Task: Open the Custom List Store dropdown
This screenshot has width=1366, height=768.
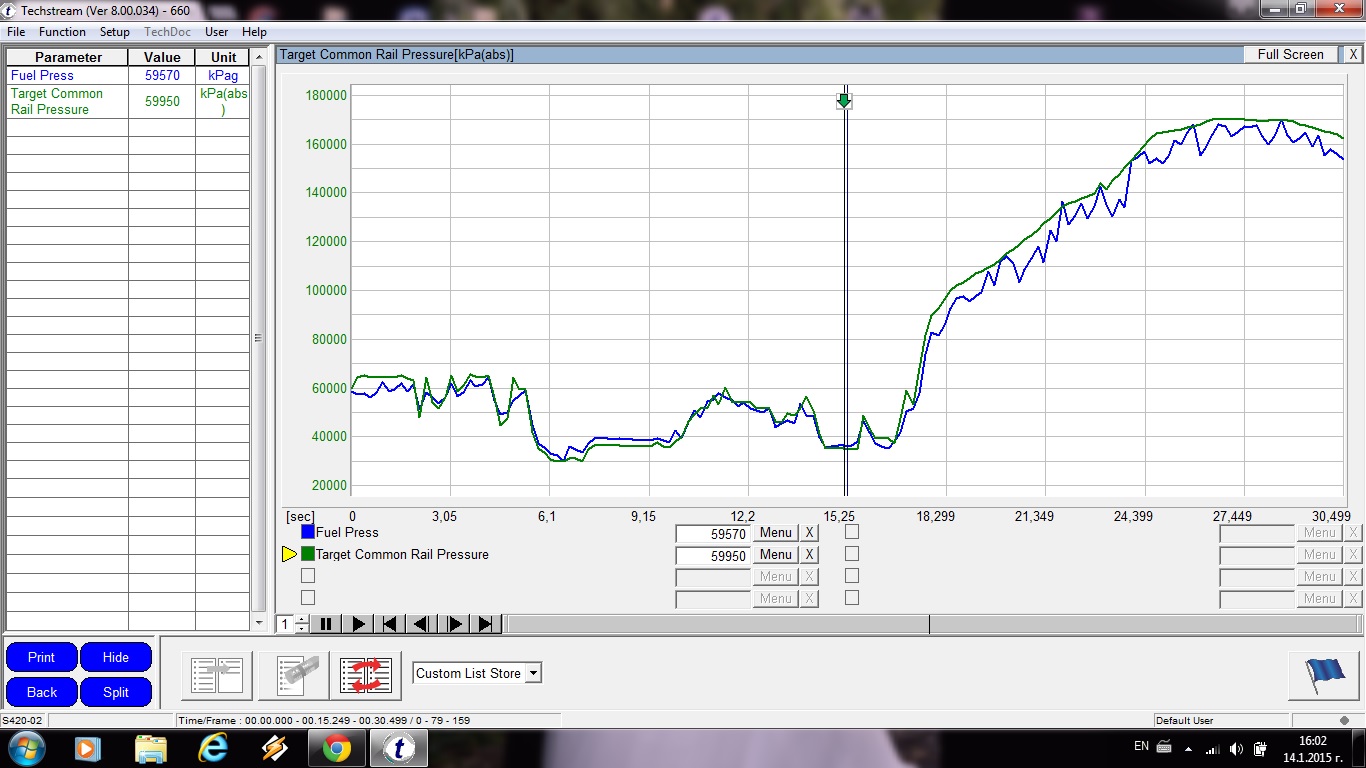Action: 533,673
